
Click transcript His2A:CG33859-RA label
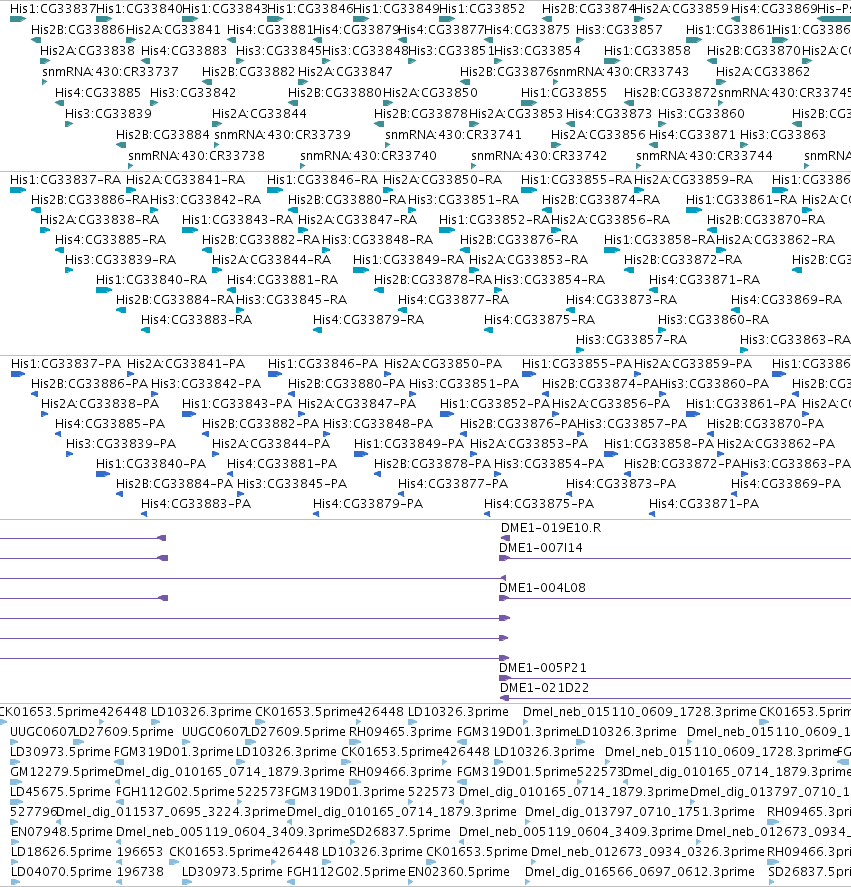(x=694, y=180)
